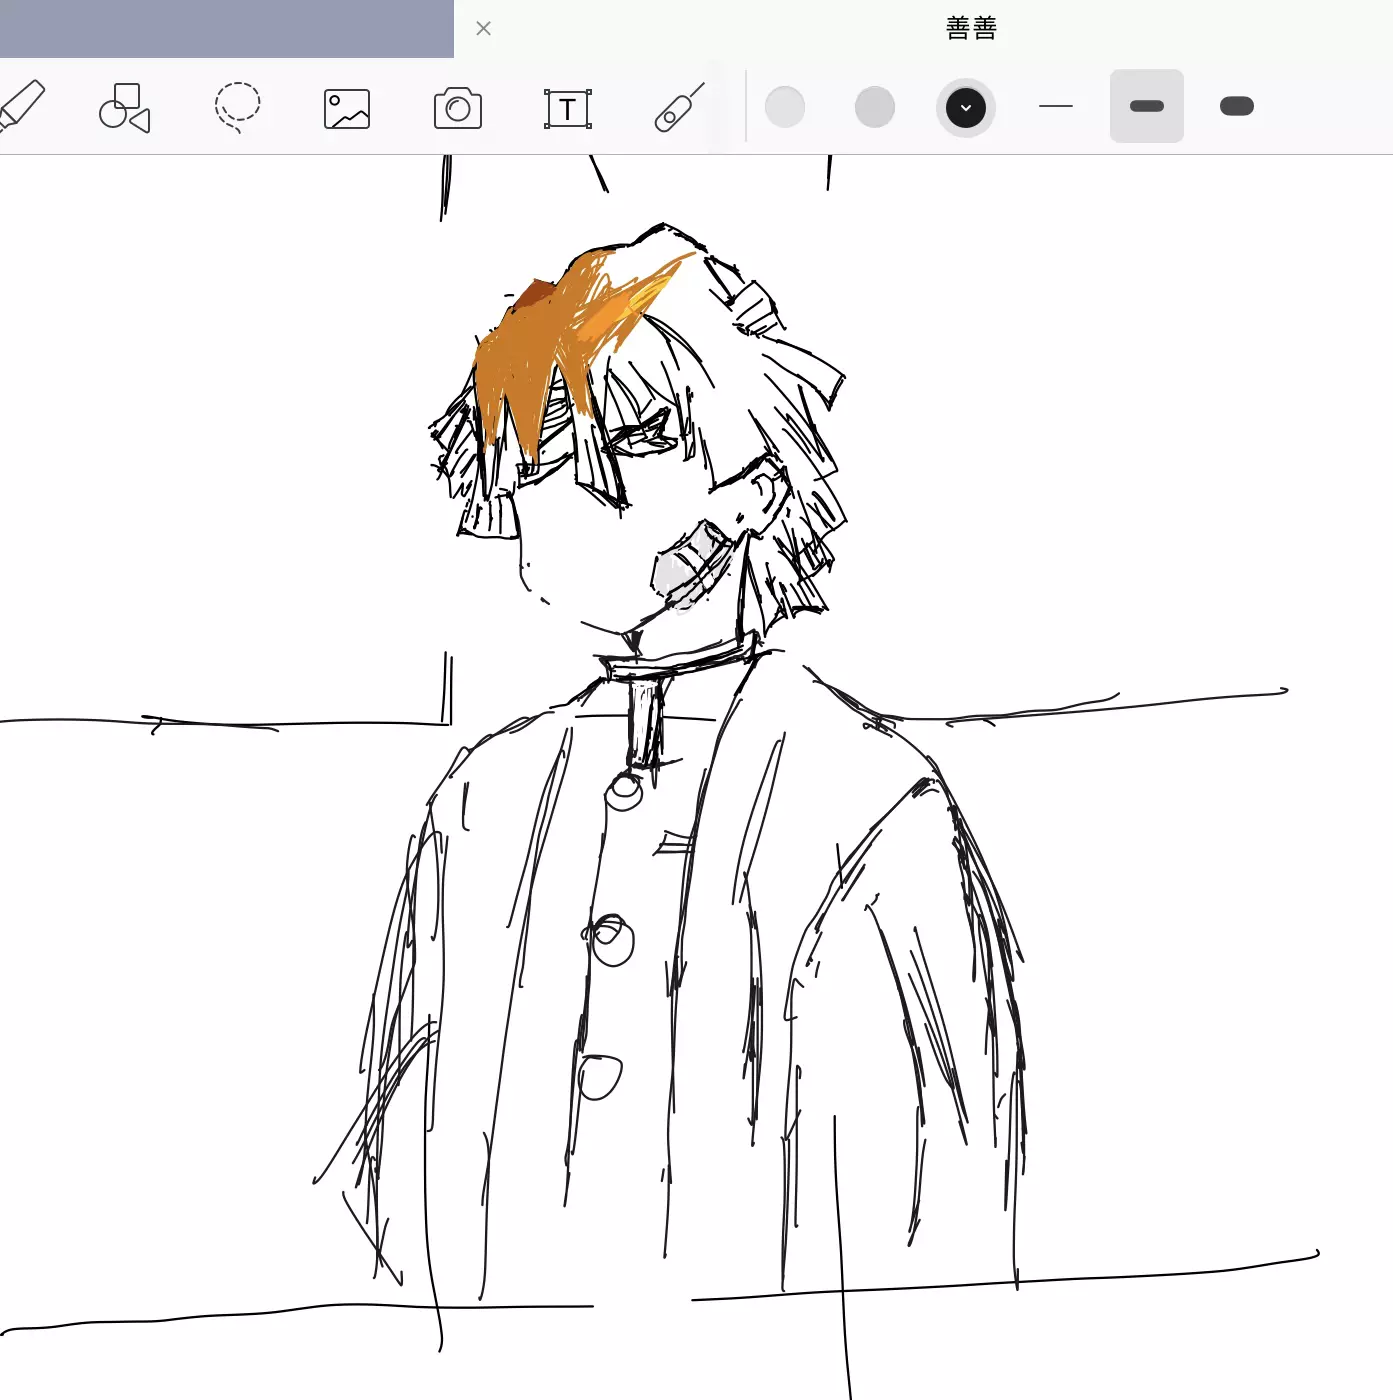Image resolution: width=1393 pixels, height=1400 pixels.
Task: Pick the middle gray color preset
Action: 875,107
